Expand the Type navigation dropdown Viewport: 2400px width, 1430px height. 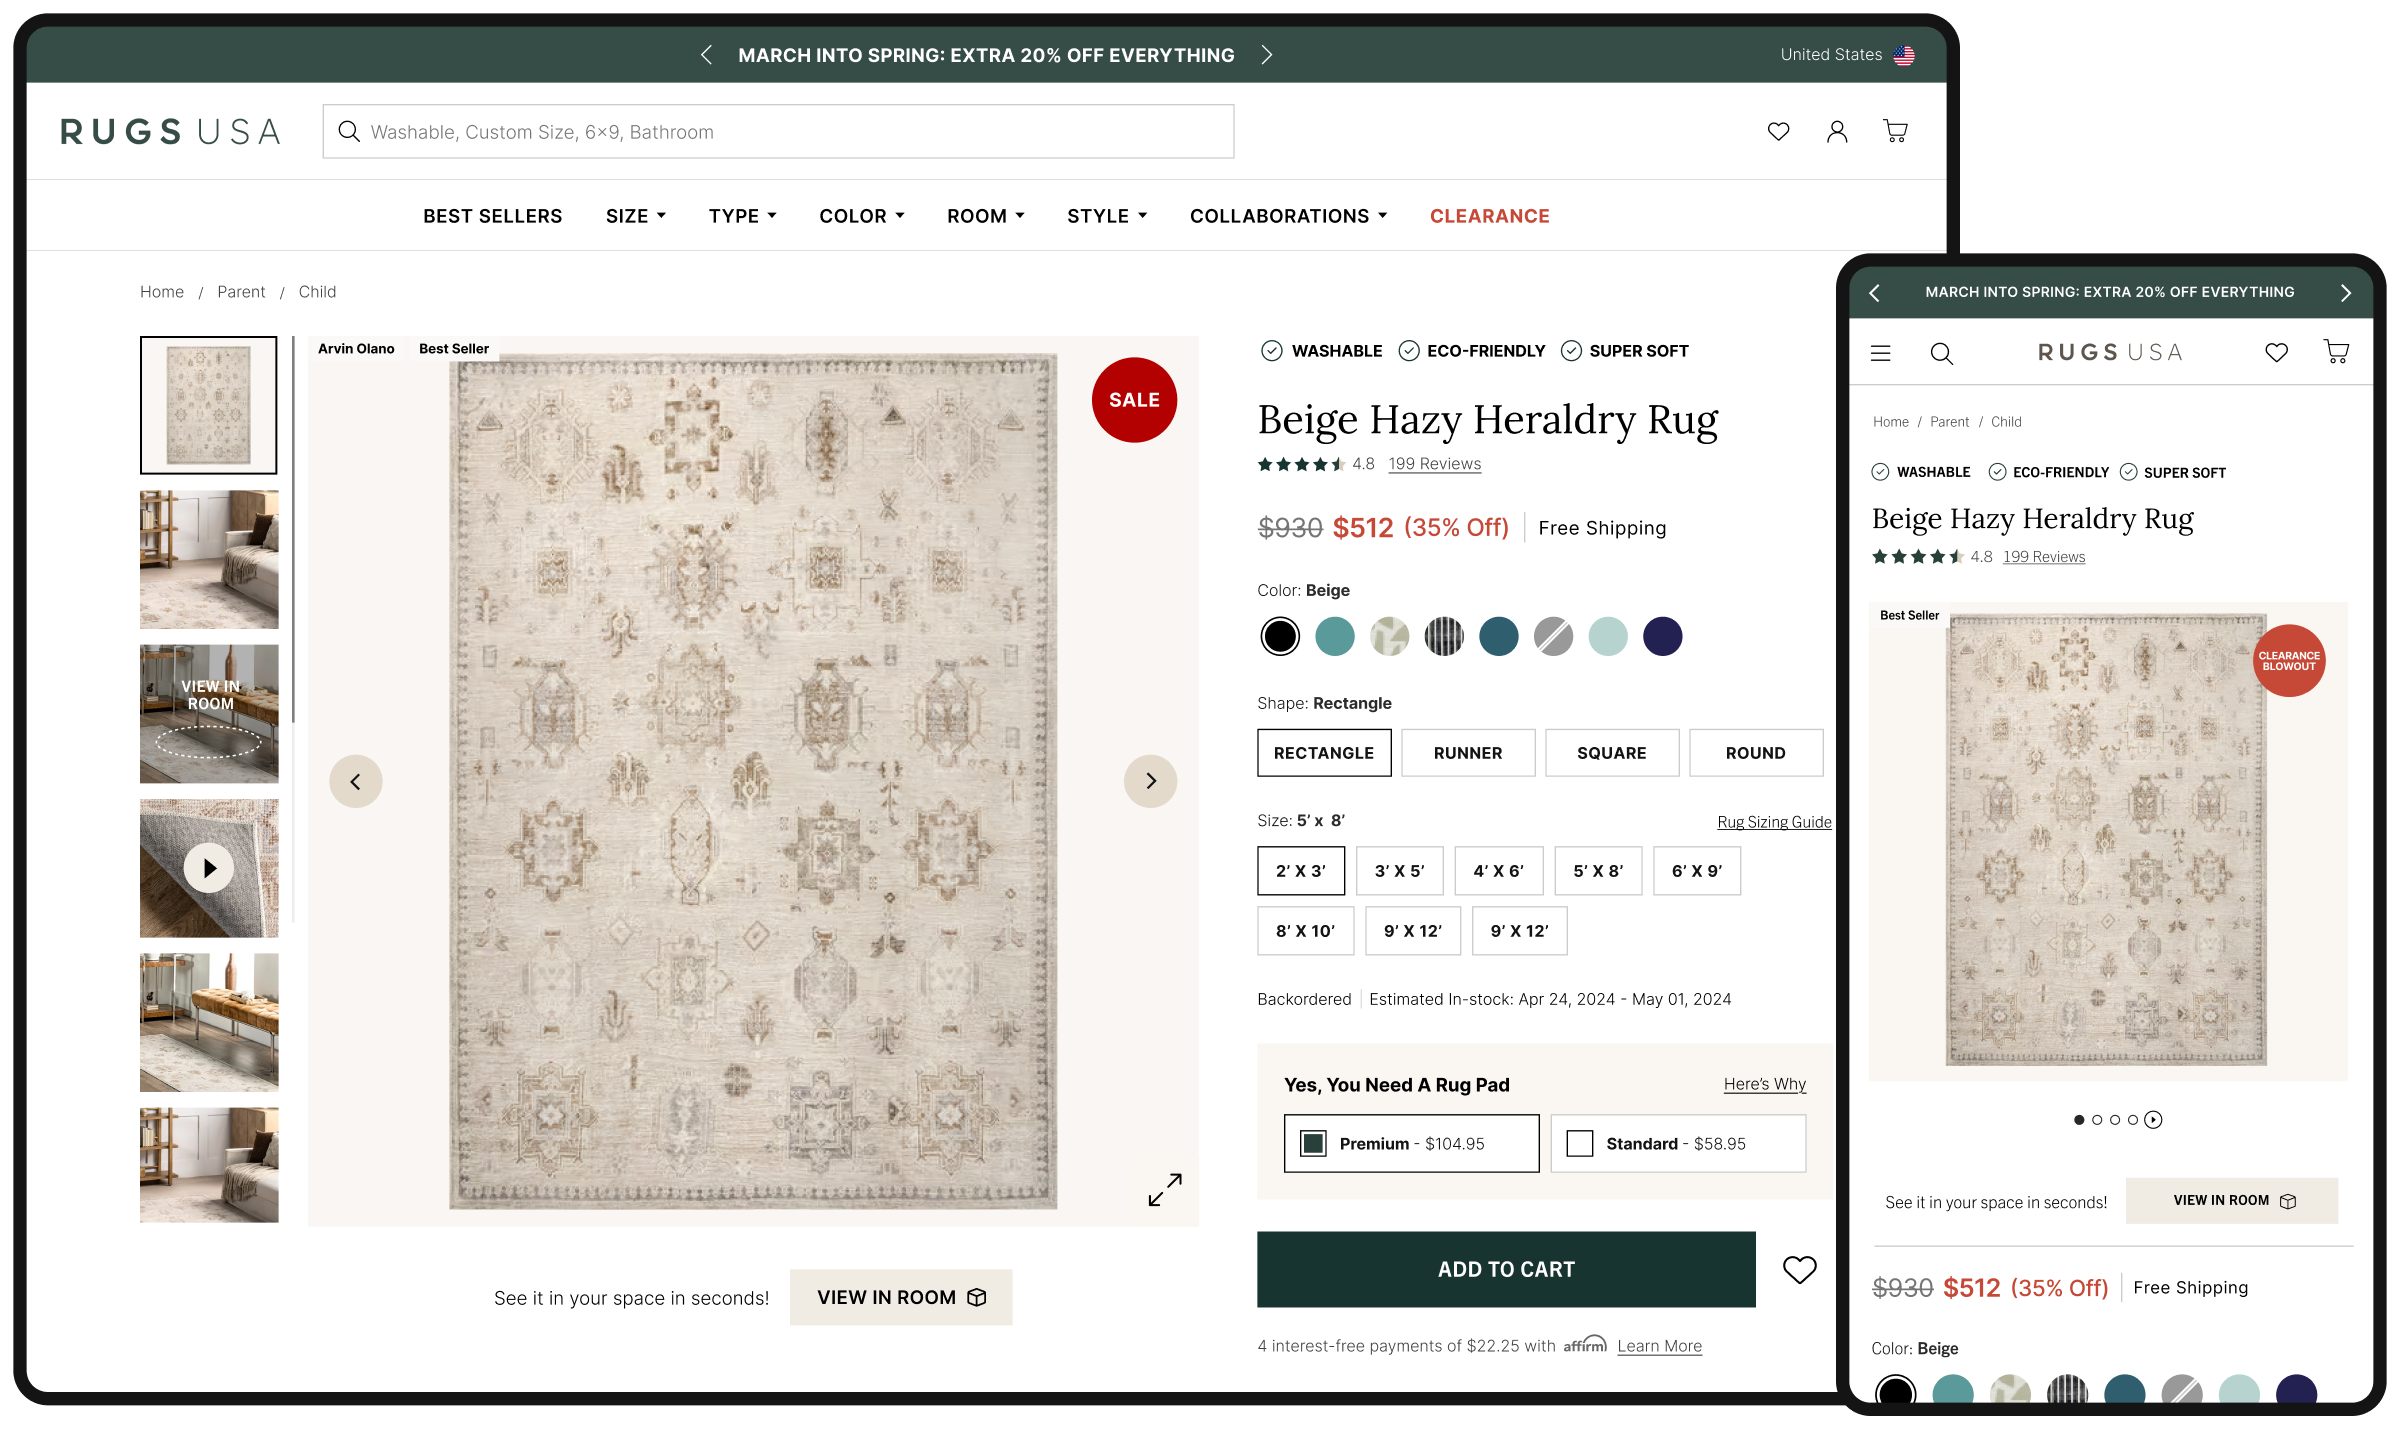point(743,216)
